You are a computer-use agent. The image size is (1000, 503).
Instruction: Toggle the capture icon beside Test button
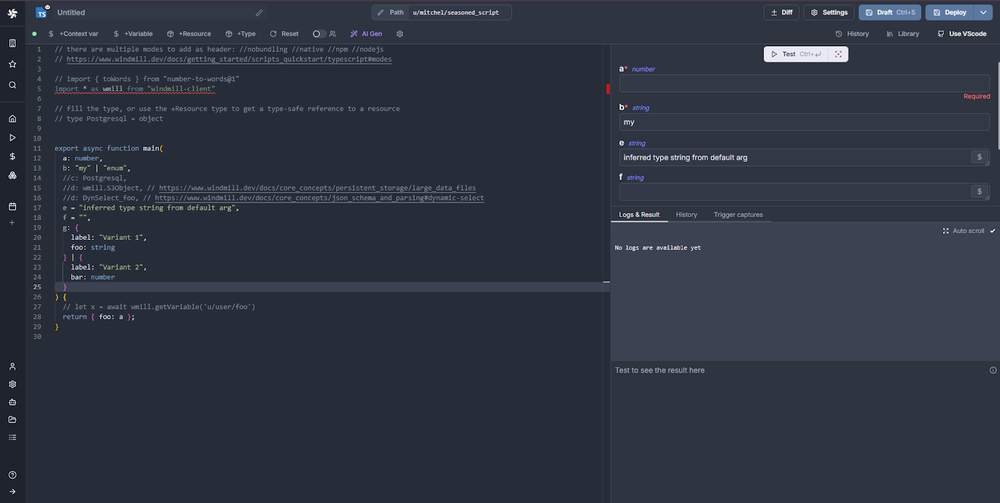[838, 54]
